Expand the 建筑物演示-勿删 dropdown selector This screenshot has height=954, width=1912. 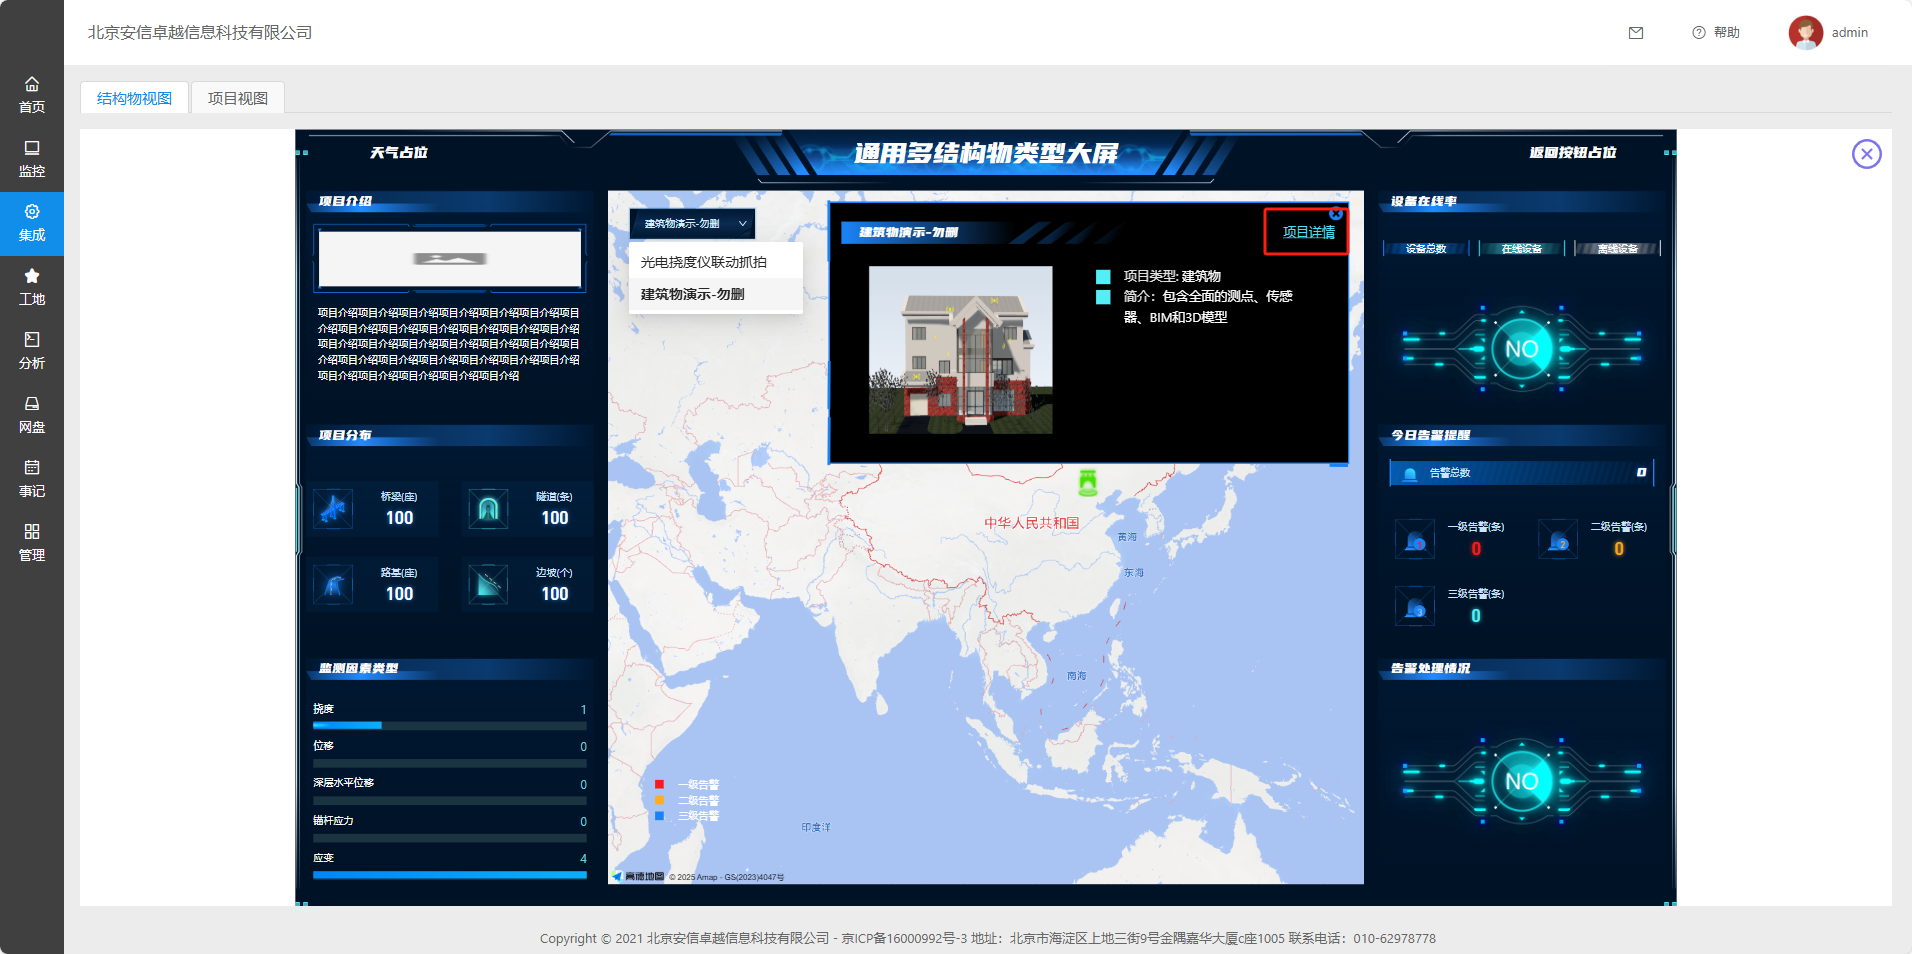(x=692, y=224)
